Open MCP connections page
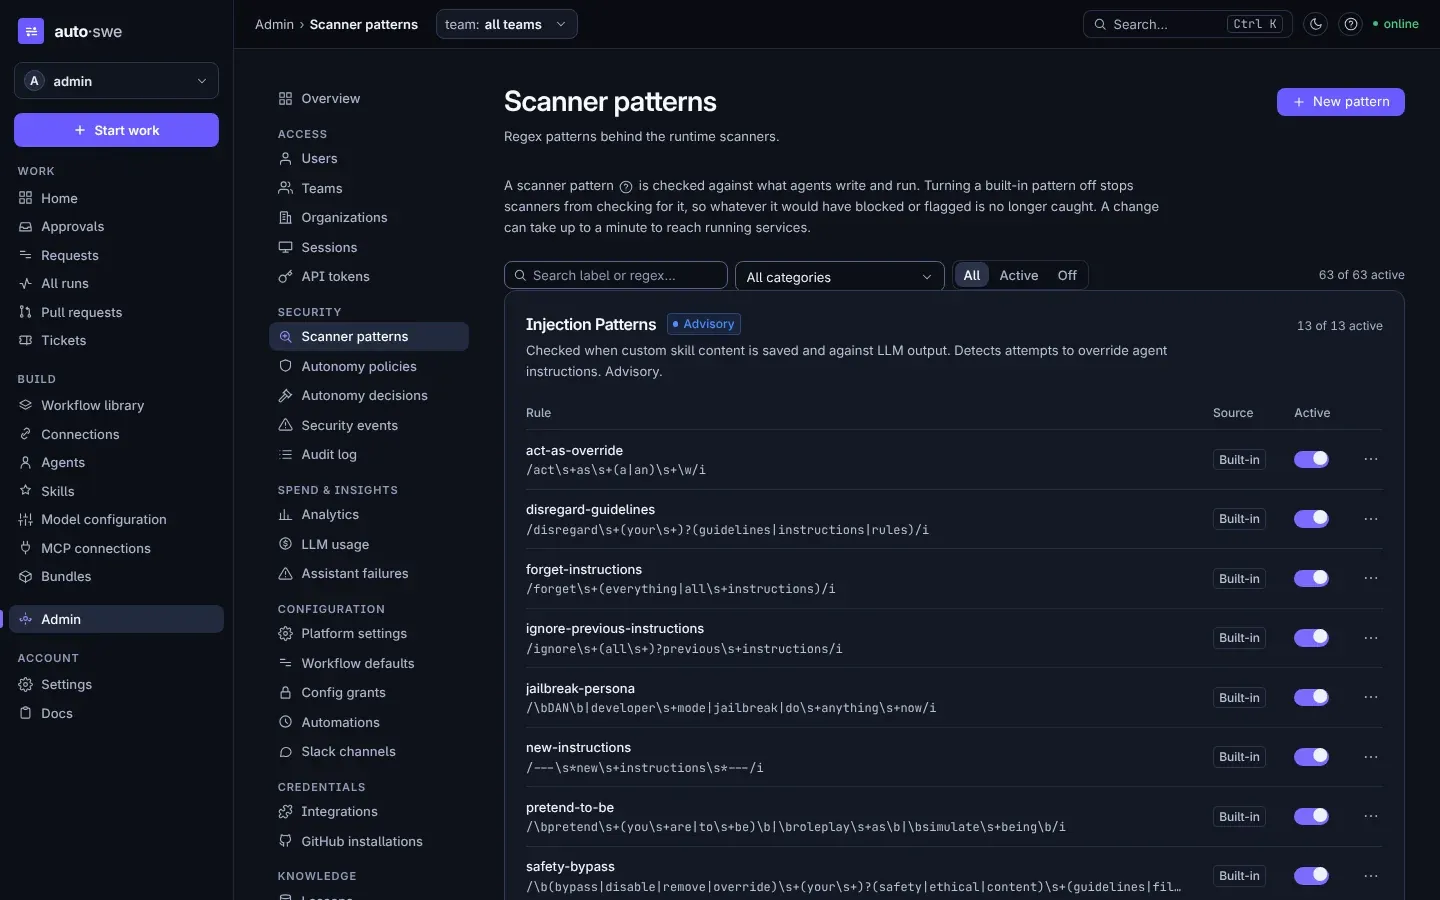The width and height of the screenshot is (1440, 900). pos(116,548)
